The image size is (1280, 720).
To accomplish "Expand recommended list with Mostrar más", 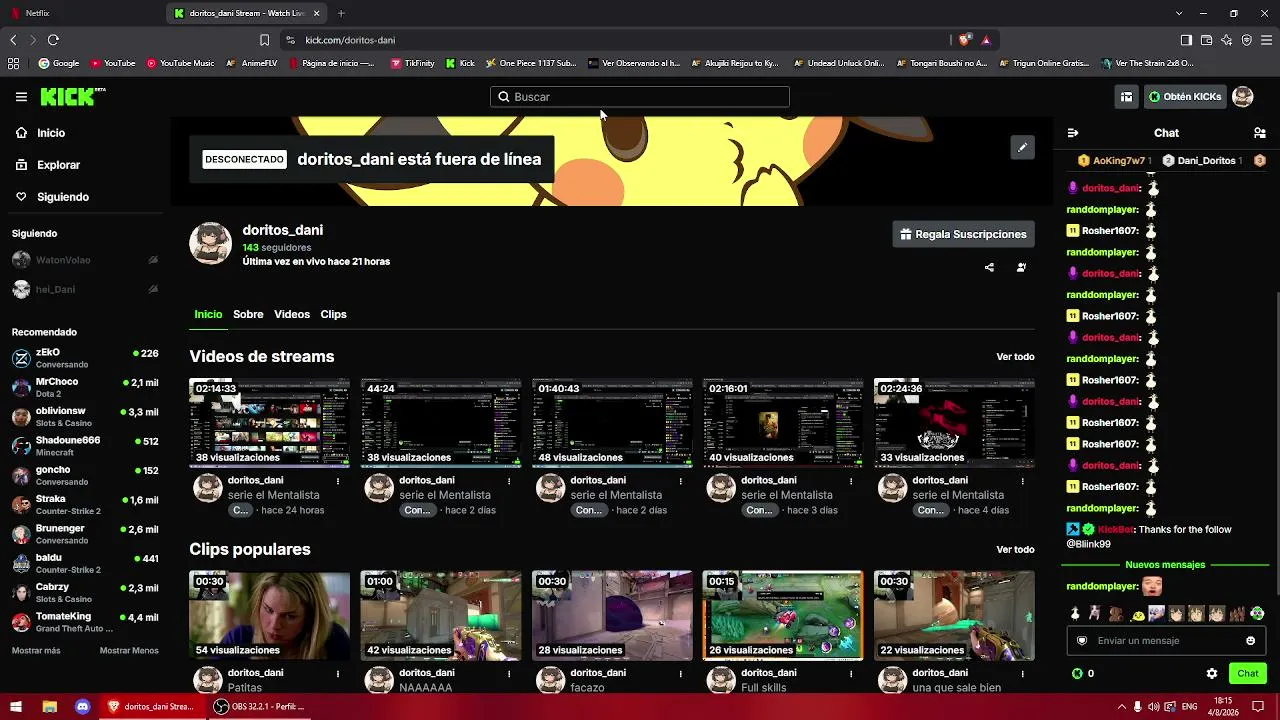I will 36,651.
